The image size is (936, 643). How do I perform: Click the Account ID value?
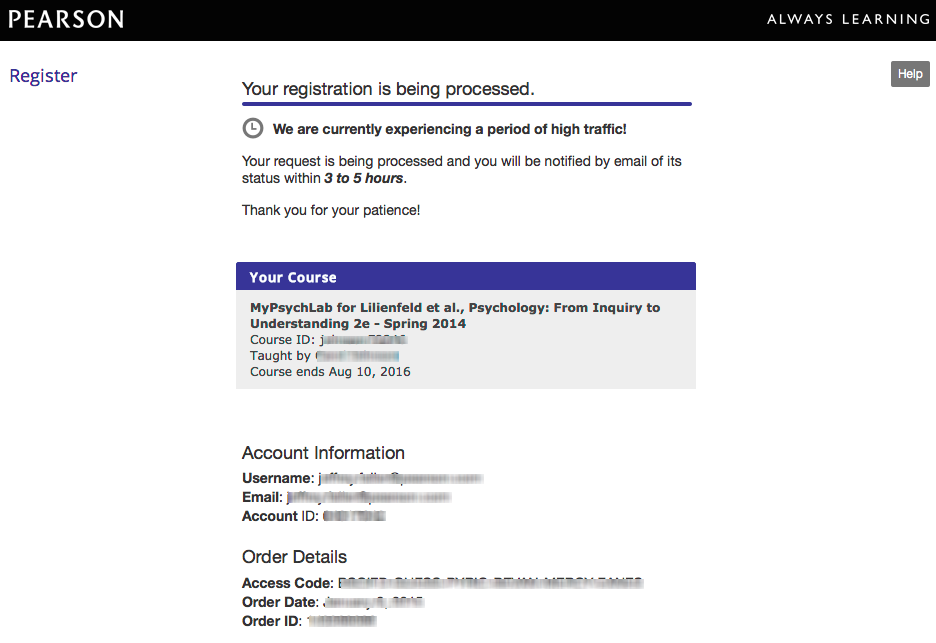click(354, 516)
